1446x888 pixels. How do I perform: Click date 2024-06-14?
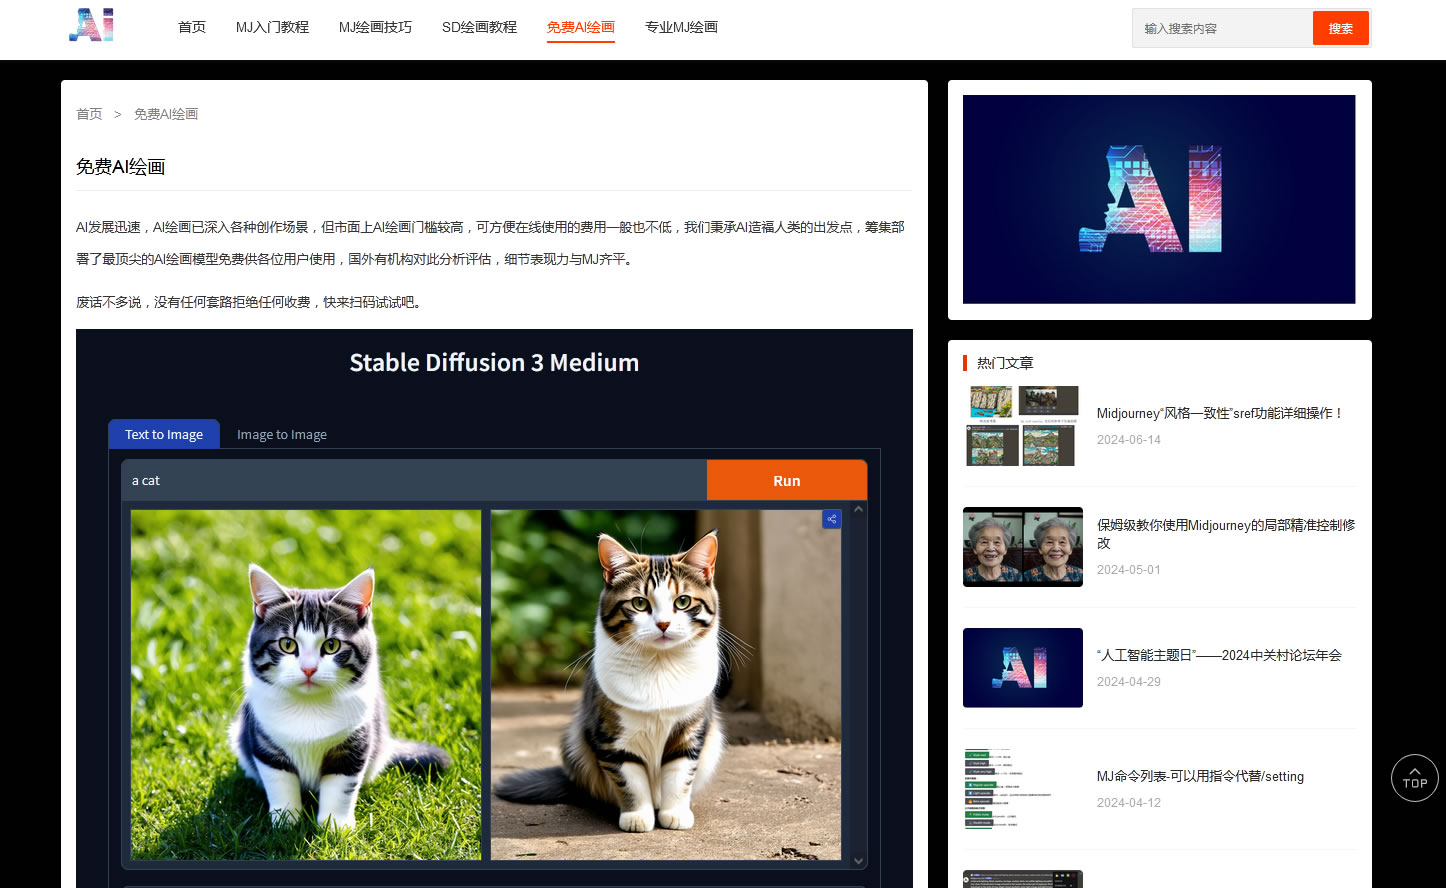tap(1129, 440)
